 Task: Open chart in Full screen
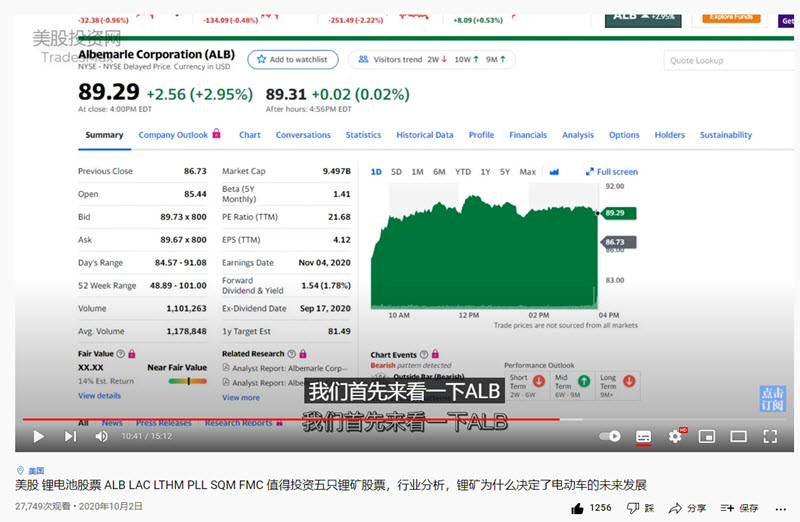[x=612, y=172]
